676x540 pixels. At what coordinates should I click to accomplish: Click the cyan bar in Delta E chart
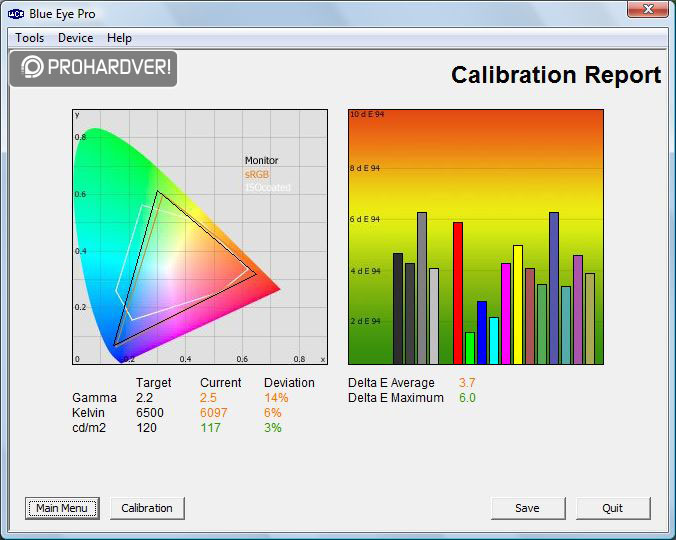click(494, 340)
